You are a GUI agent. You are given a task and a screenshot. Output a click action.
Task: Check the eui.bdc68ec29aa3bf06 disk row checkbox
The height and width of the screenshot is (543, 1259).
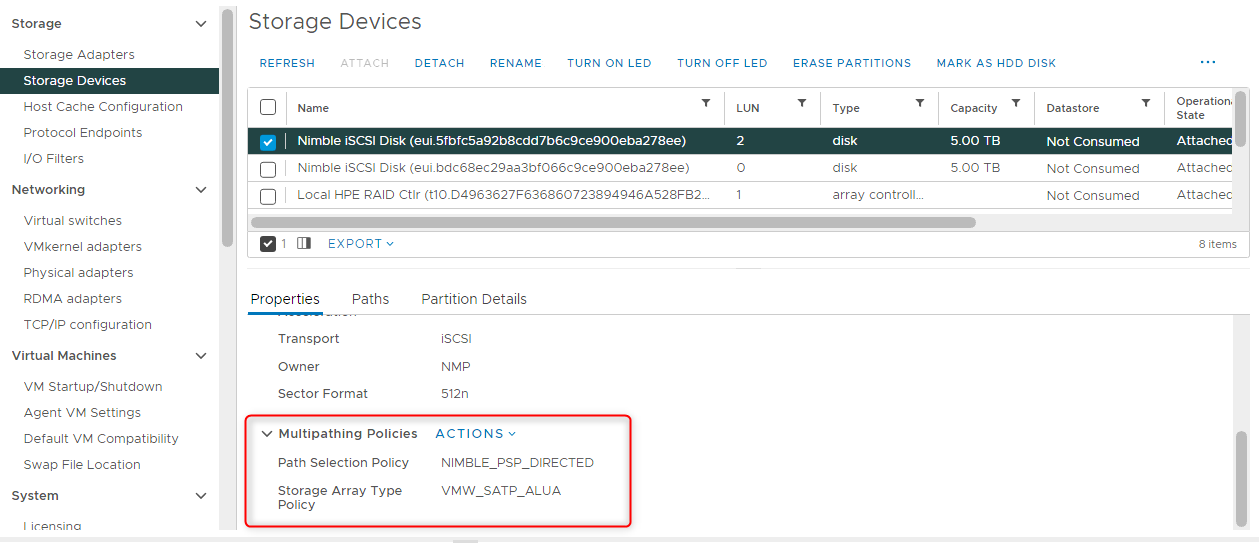pyautogui.click(x=268, y=168)
